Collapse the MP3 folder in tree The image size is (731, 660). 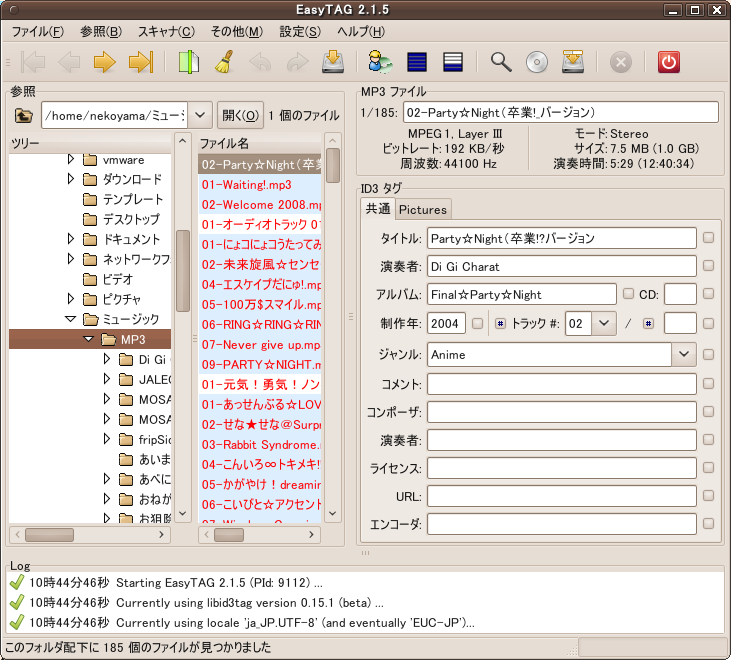[x=88, y=340]
